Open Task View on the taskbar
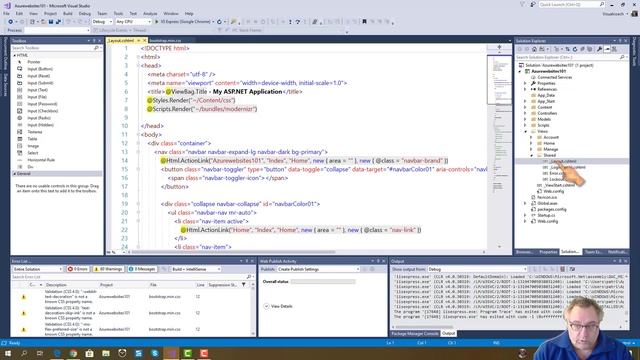This screenshot has height=360, width=640. click(40, 353)
